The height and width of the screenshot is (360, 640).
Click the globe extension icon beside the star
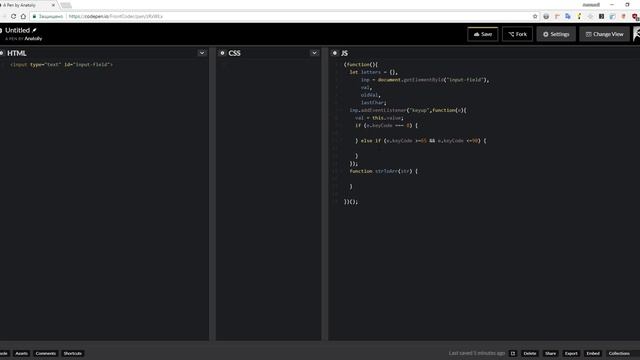click(x=546, y=16)
